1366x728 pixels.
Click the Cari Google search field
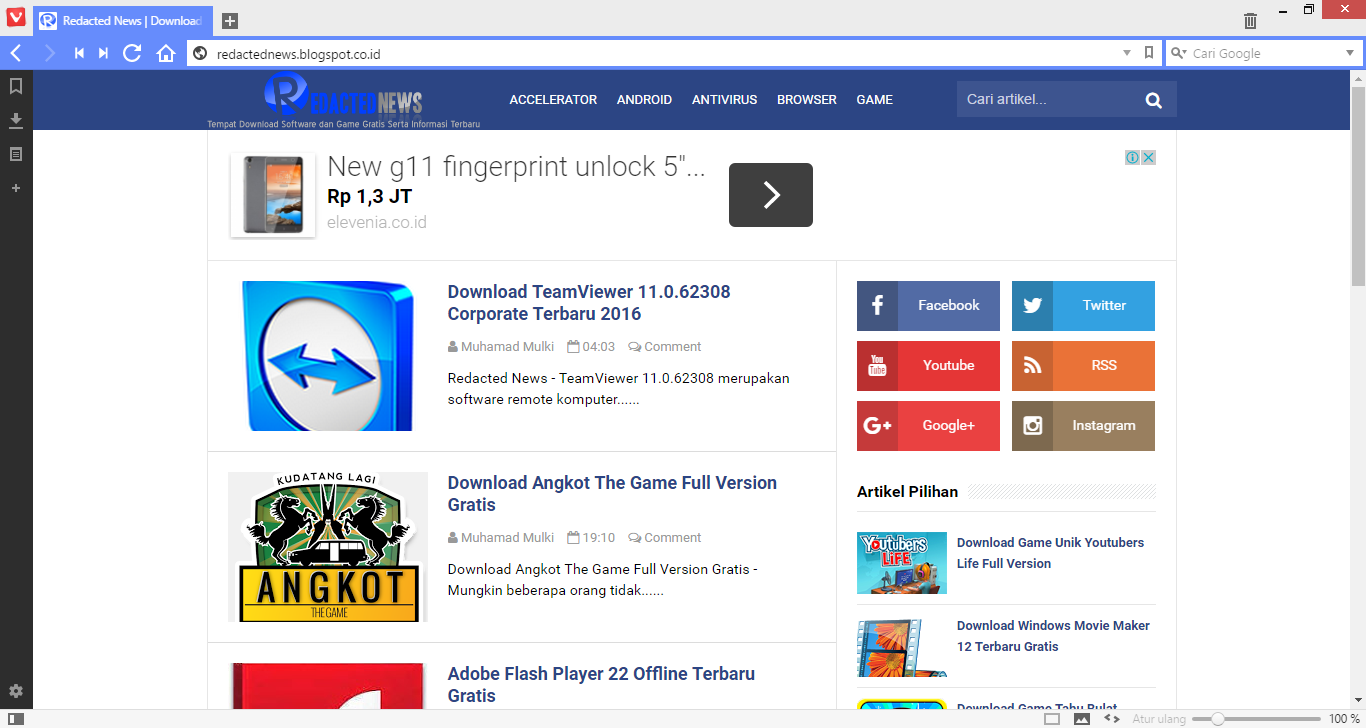pos(1265,54)
